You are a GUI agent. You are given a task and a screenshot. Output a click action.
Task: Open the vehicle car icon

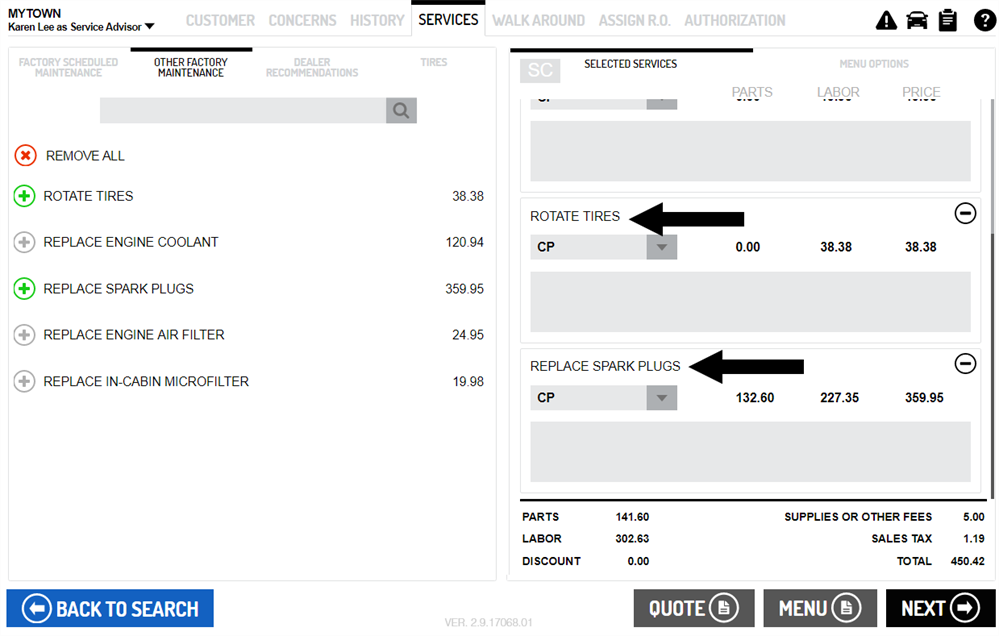(x=916, y=21)
